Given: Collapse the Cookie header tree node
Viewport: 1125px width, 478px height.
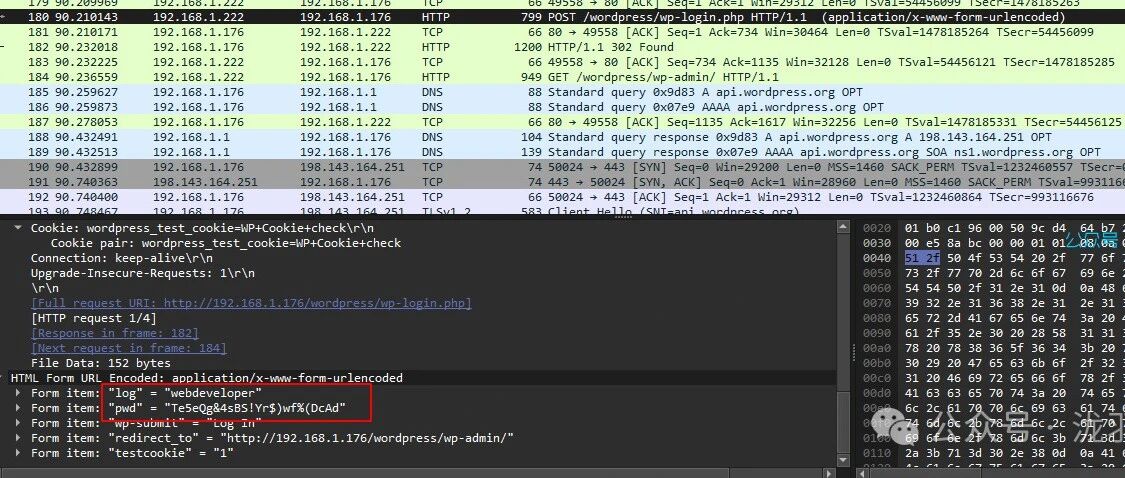Looking at the screenshot, I should tap(17, 228).
